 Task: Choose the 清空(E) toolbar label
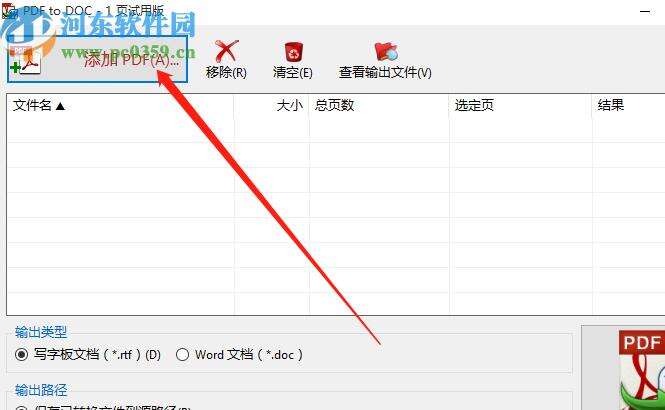[293, 73]
